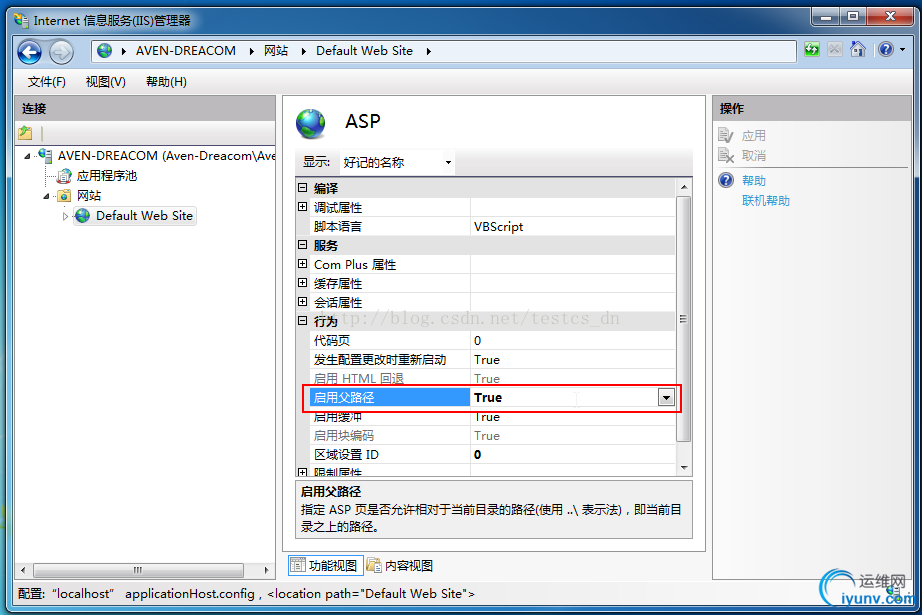The image size is (922, 615).
Task: Refresh page with green refresh icon
Action: [x=812, y=49]
